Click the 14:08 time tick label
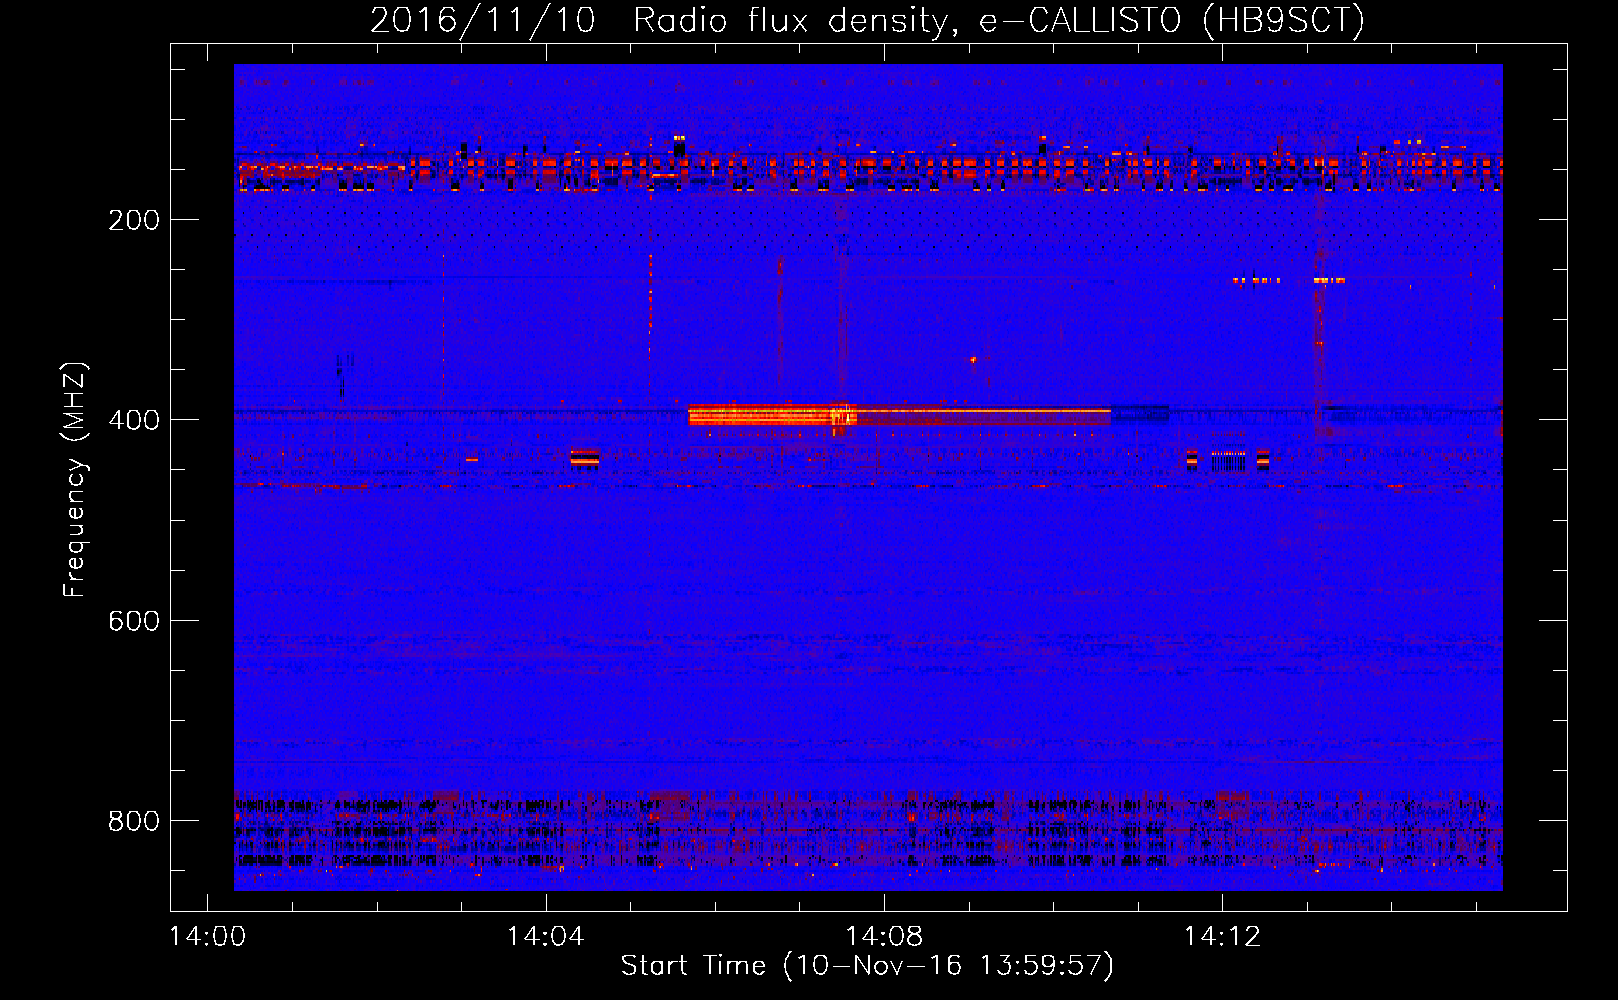 coord(884,936)
